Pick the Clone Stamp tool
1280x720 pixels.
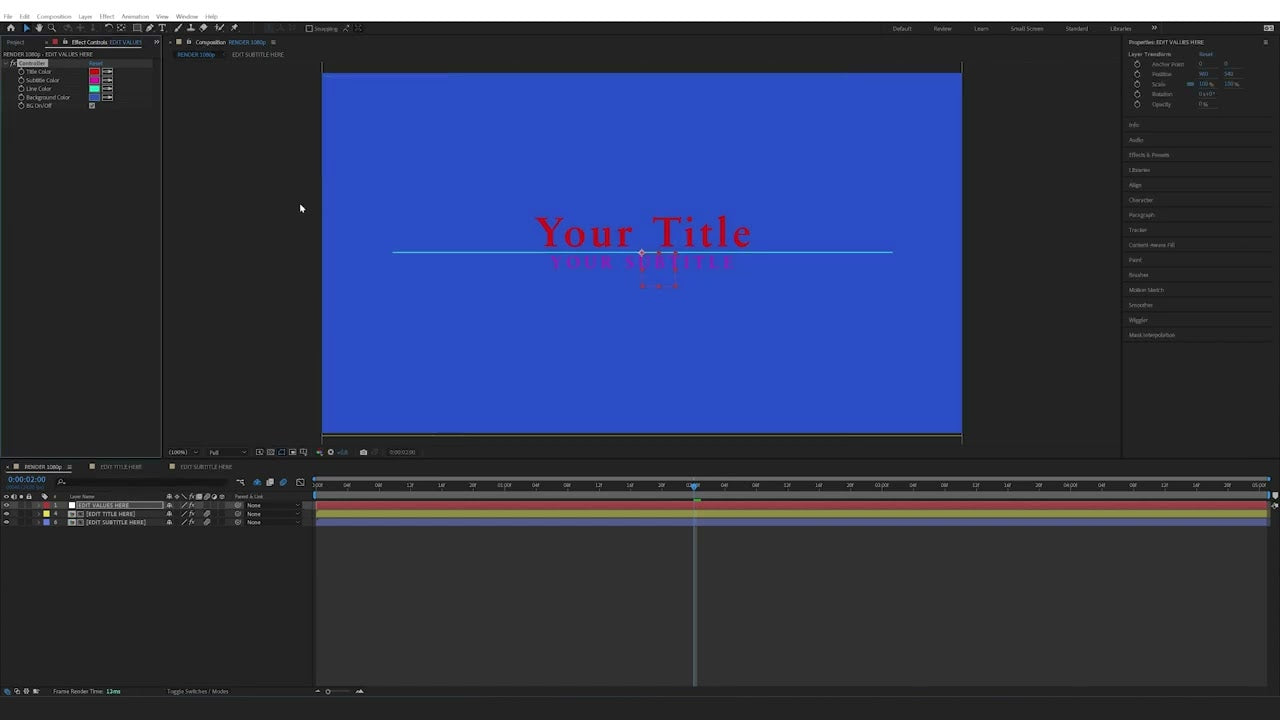point(191,28)
